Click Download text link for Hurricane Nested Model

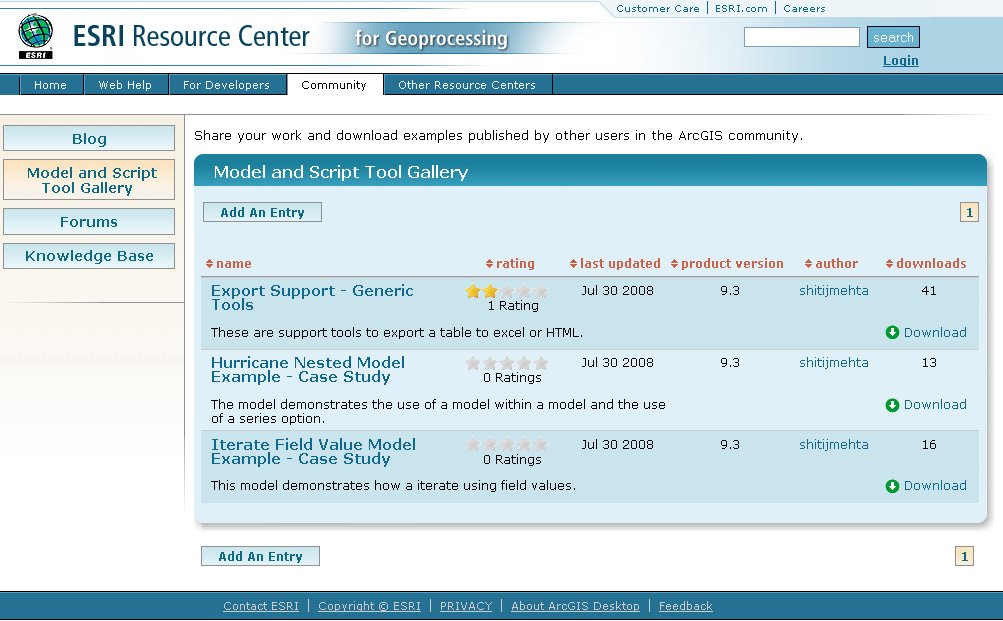click(935, 405)
